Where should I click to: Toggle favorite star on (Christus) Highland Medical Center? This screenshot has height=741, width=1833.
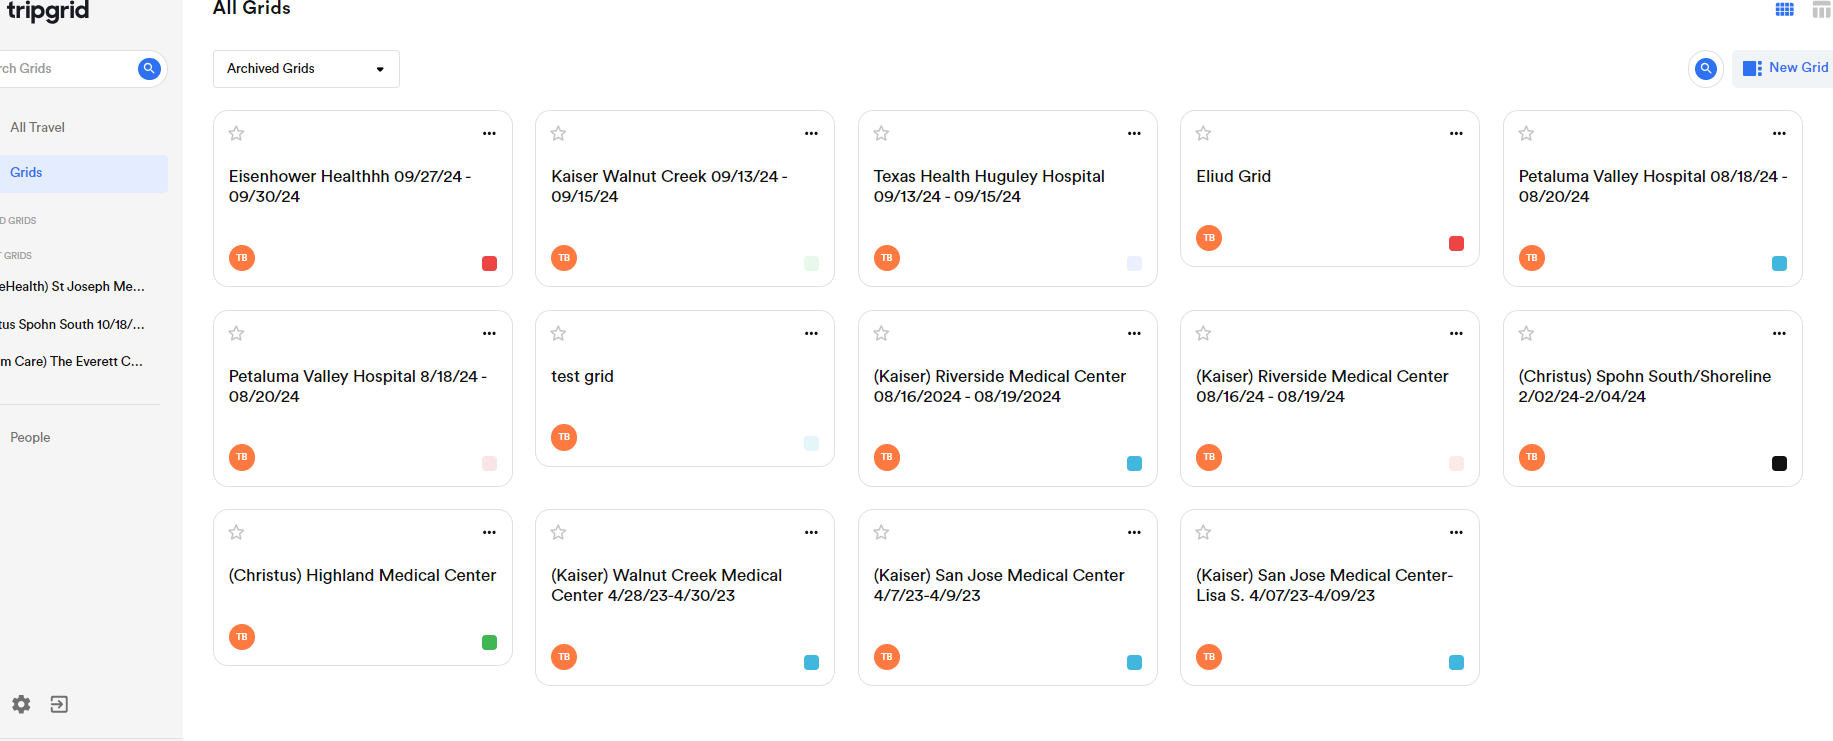(x=236, y=532)
